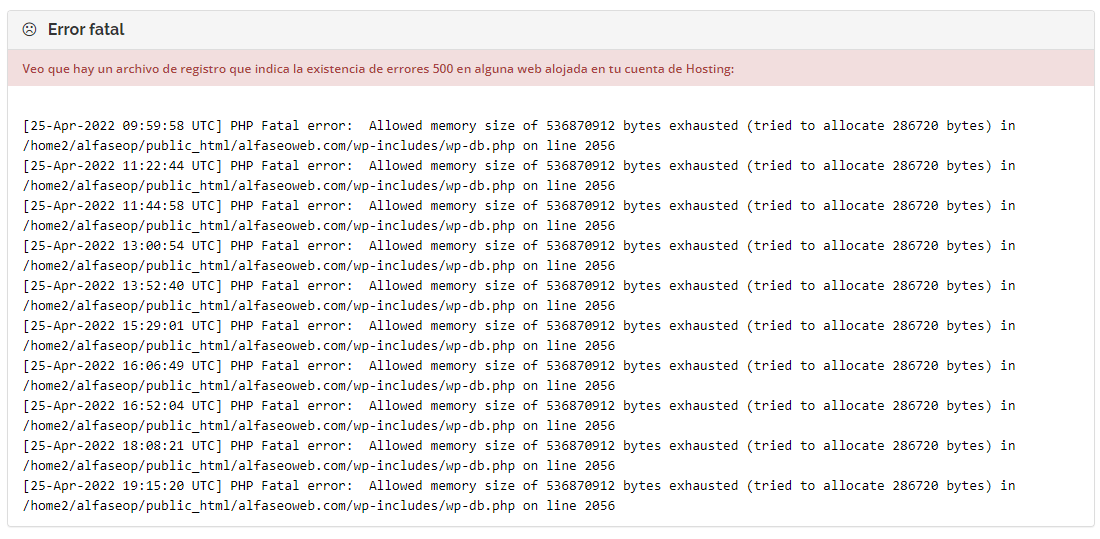Click the red alert about errores 500

[x=550, y=69]
